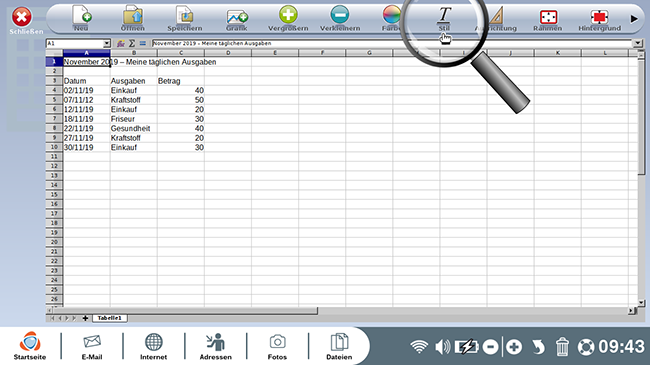Zoom in using the Vergrößern icon
Image resolution: width=650 pixels, height=365 pixels.
point(288,18)
